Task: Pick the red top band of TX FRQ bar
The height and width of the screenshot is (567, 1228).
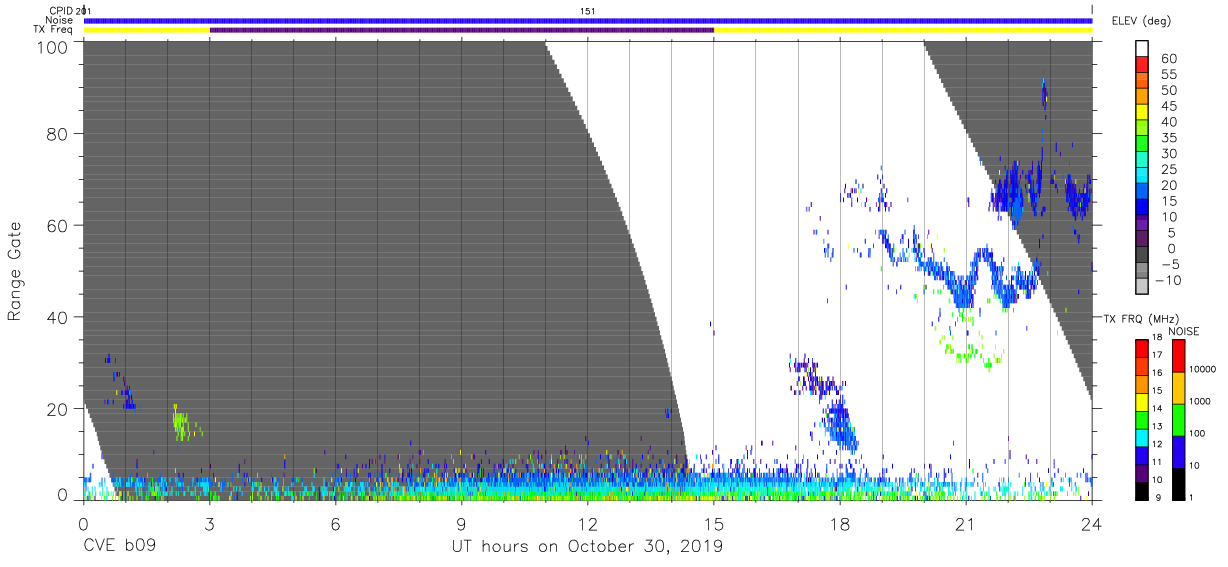Action: pyautogui.click(x=1143, y=348)
